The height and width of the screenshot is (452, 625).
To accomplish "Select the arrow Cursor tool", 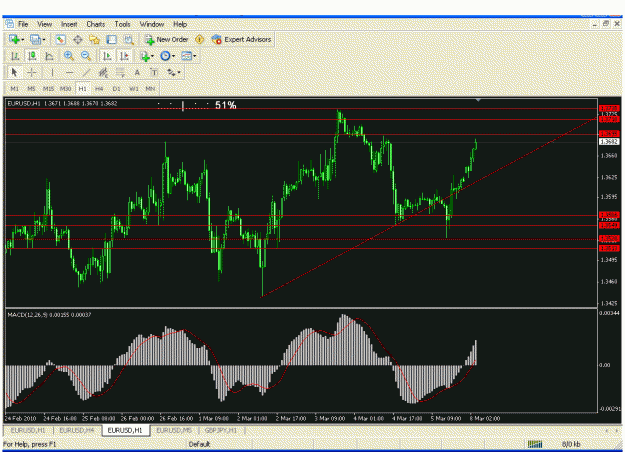I will coord(14,73).
